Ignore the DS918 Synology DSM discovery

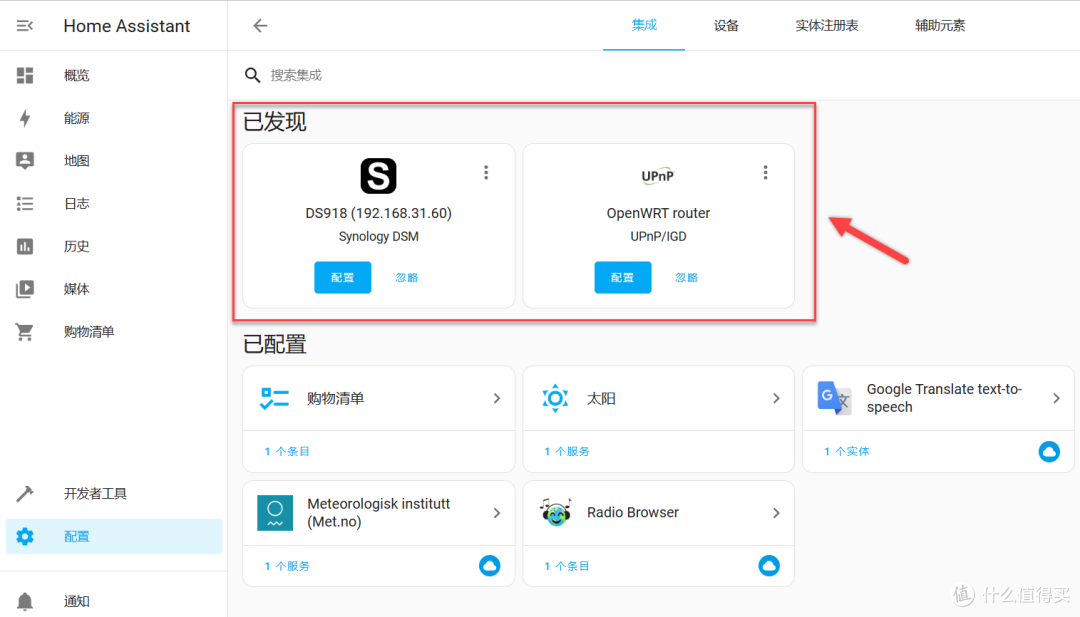pyautogui.click(x=406, y=278)
